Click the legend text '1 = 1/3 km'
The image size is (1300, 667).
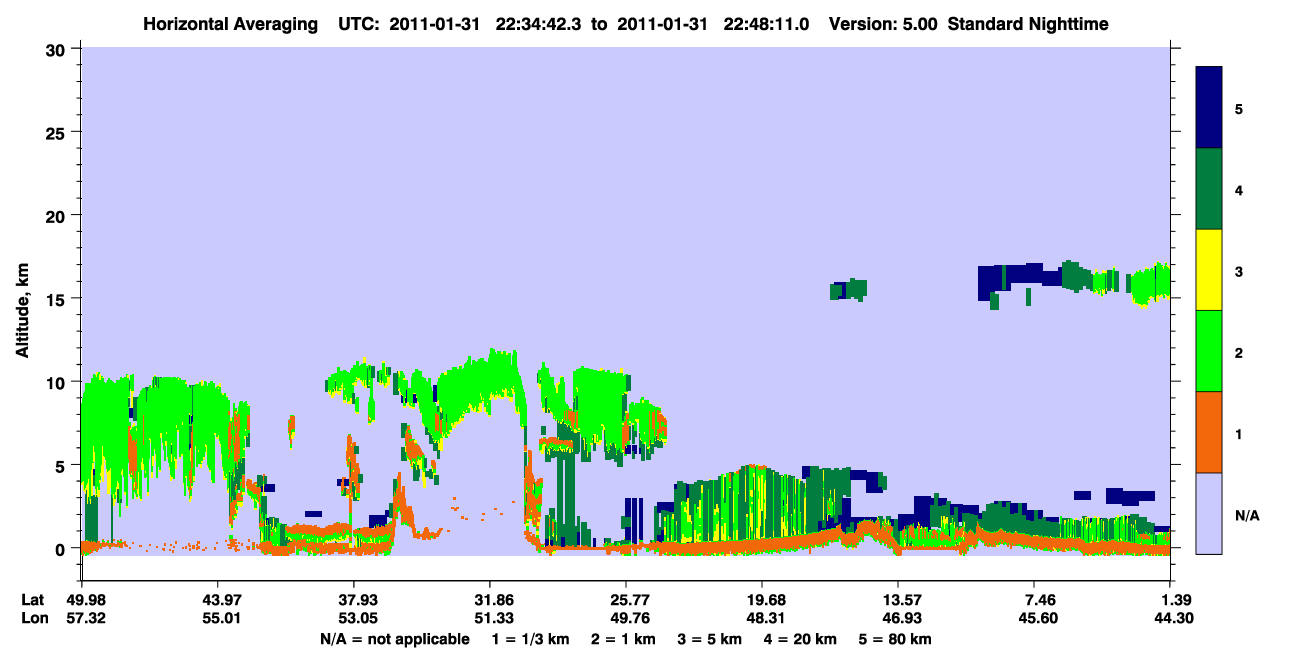[529, 639]
